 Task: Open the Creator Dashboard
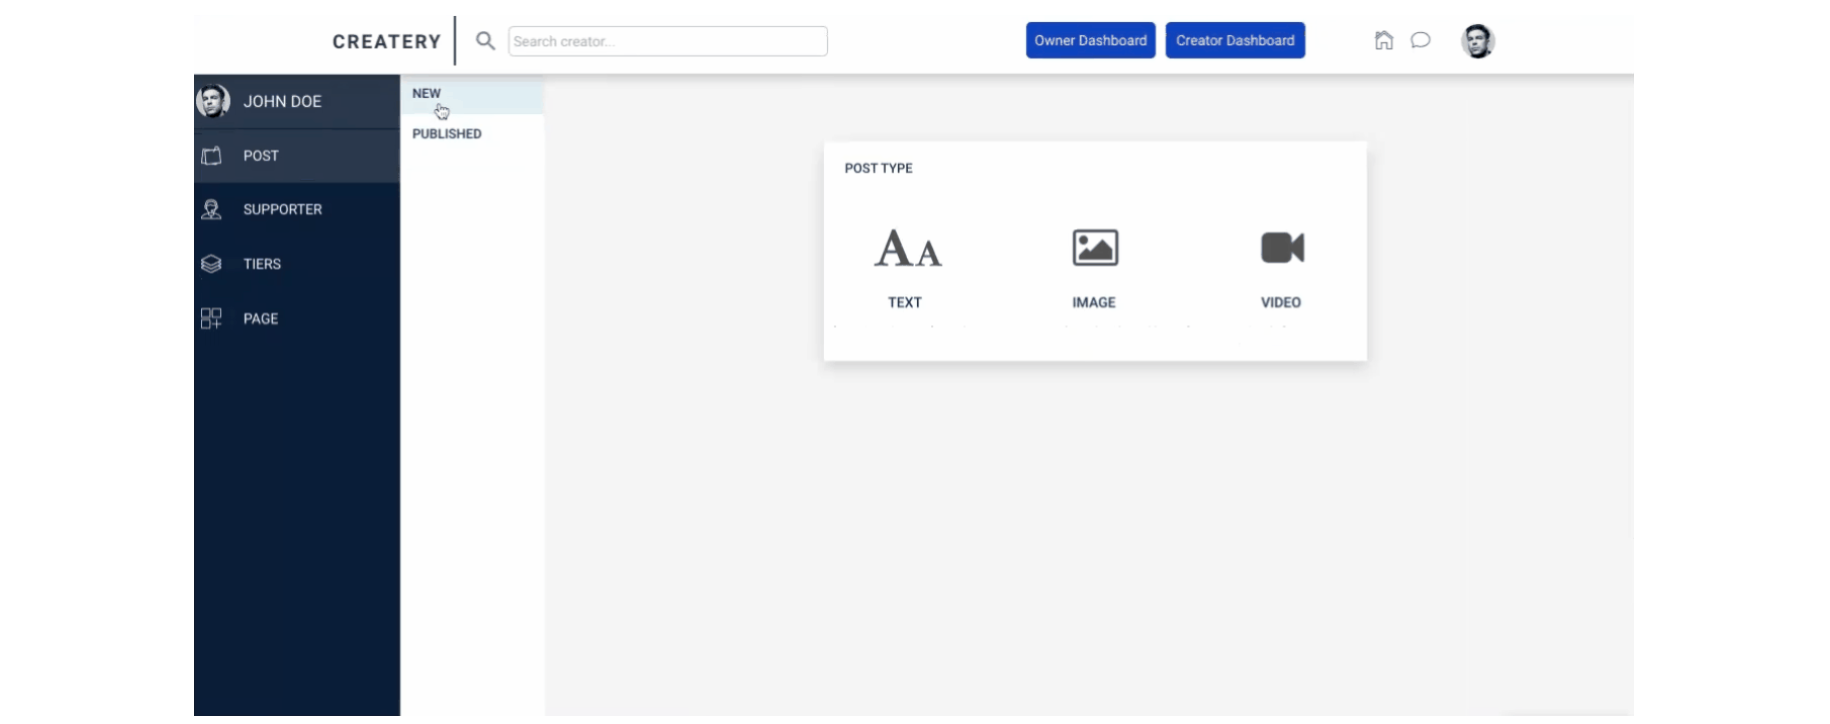pyautogui.click(x=1235, y=40)
